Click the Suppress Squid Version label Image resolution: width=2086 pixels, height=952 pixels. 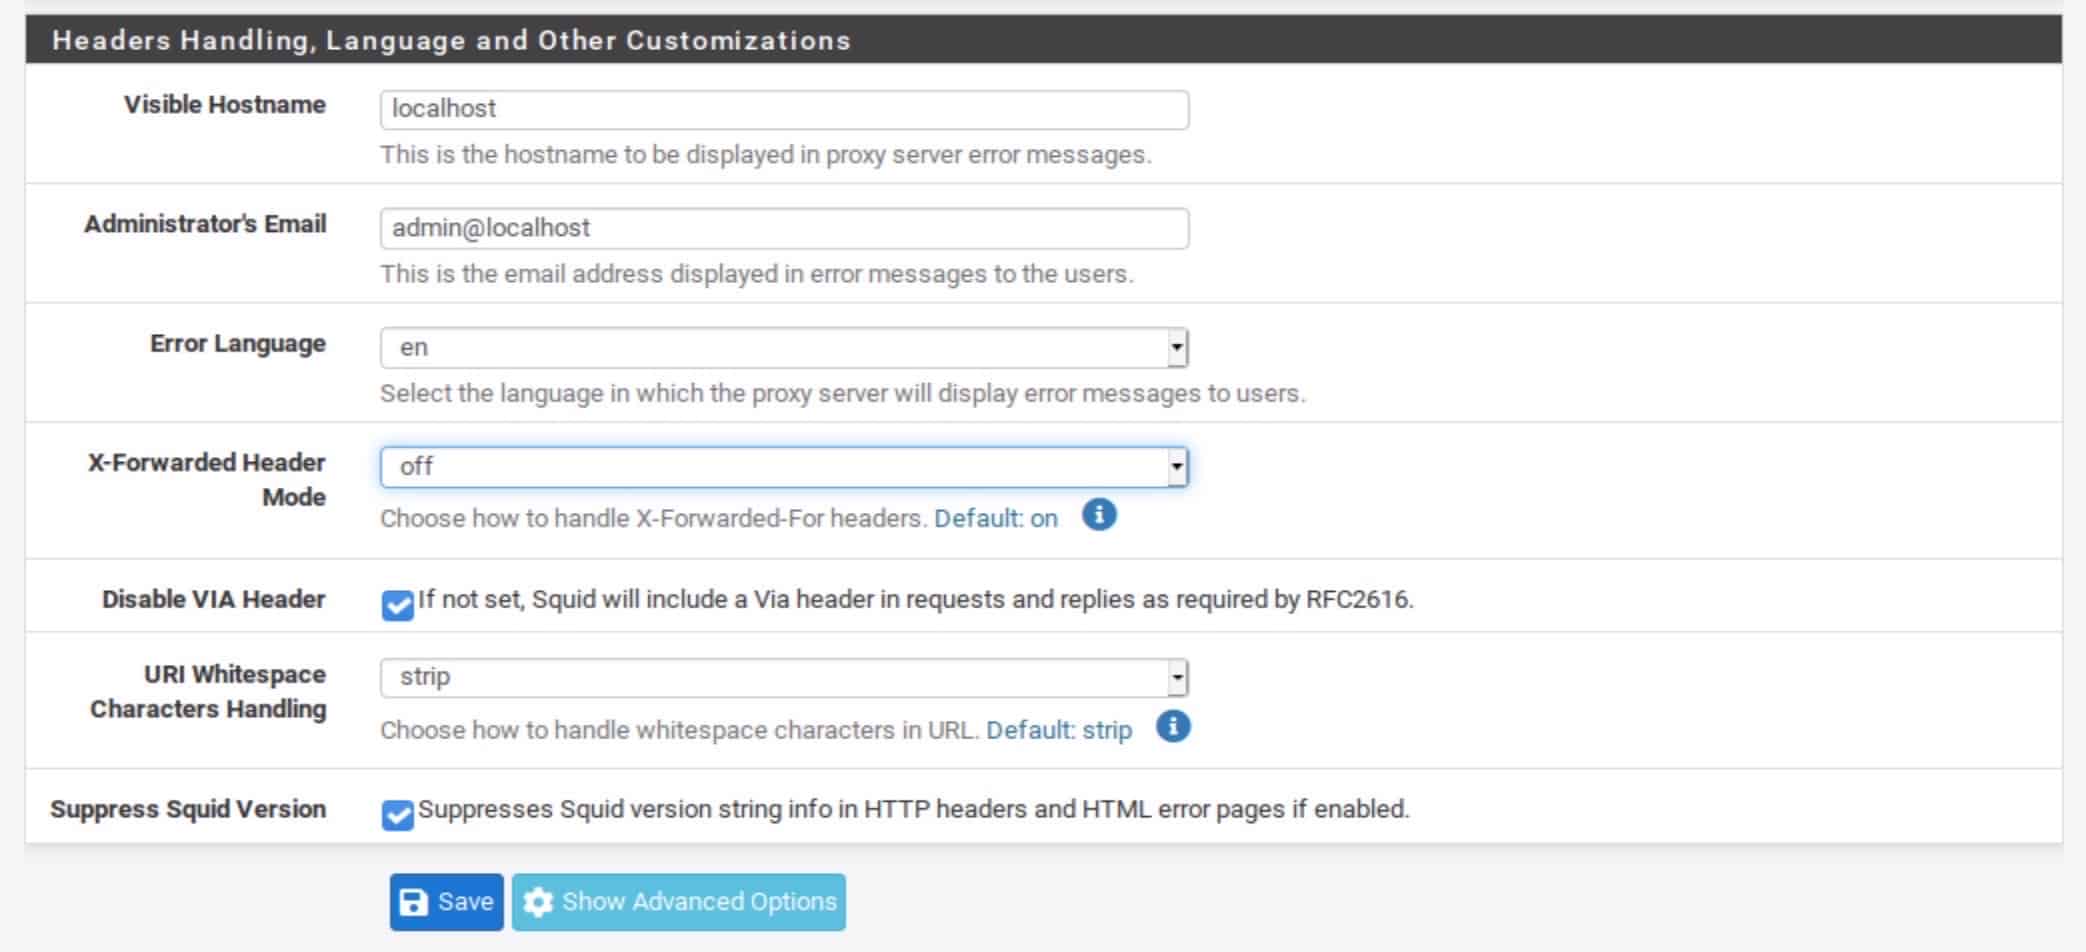(x=188, y=808)
